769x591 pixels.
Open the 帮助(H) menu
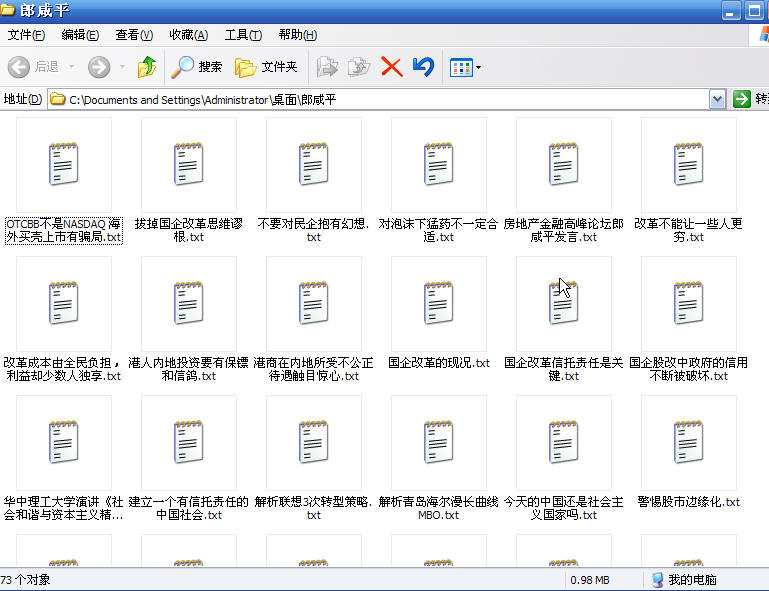point(298,35)
